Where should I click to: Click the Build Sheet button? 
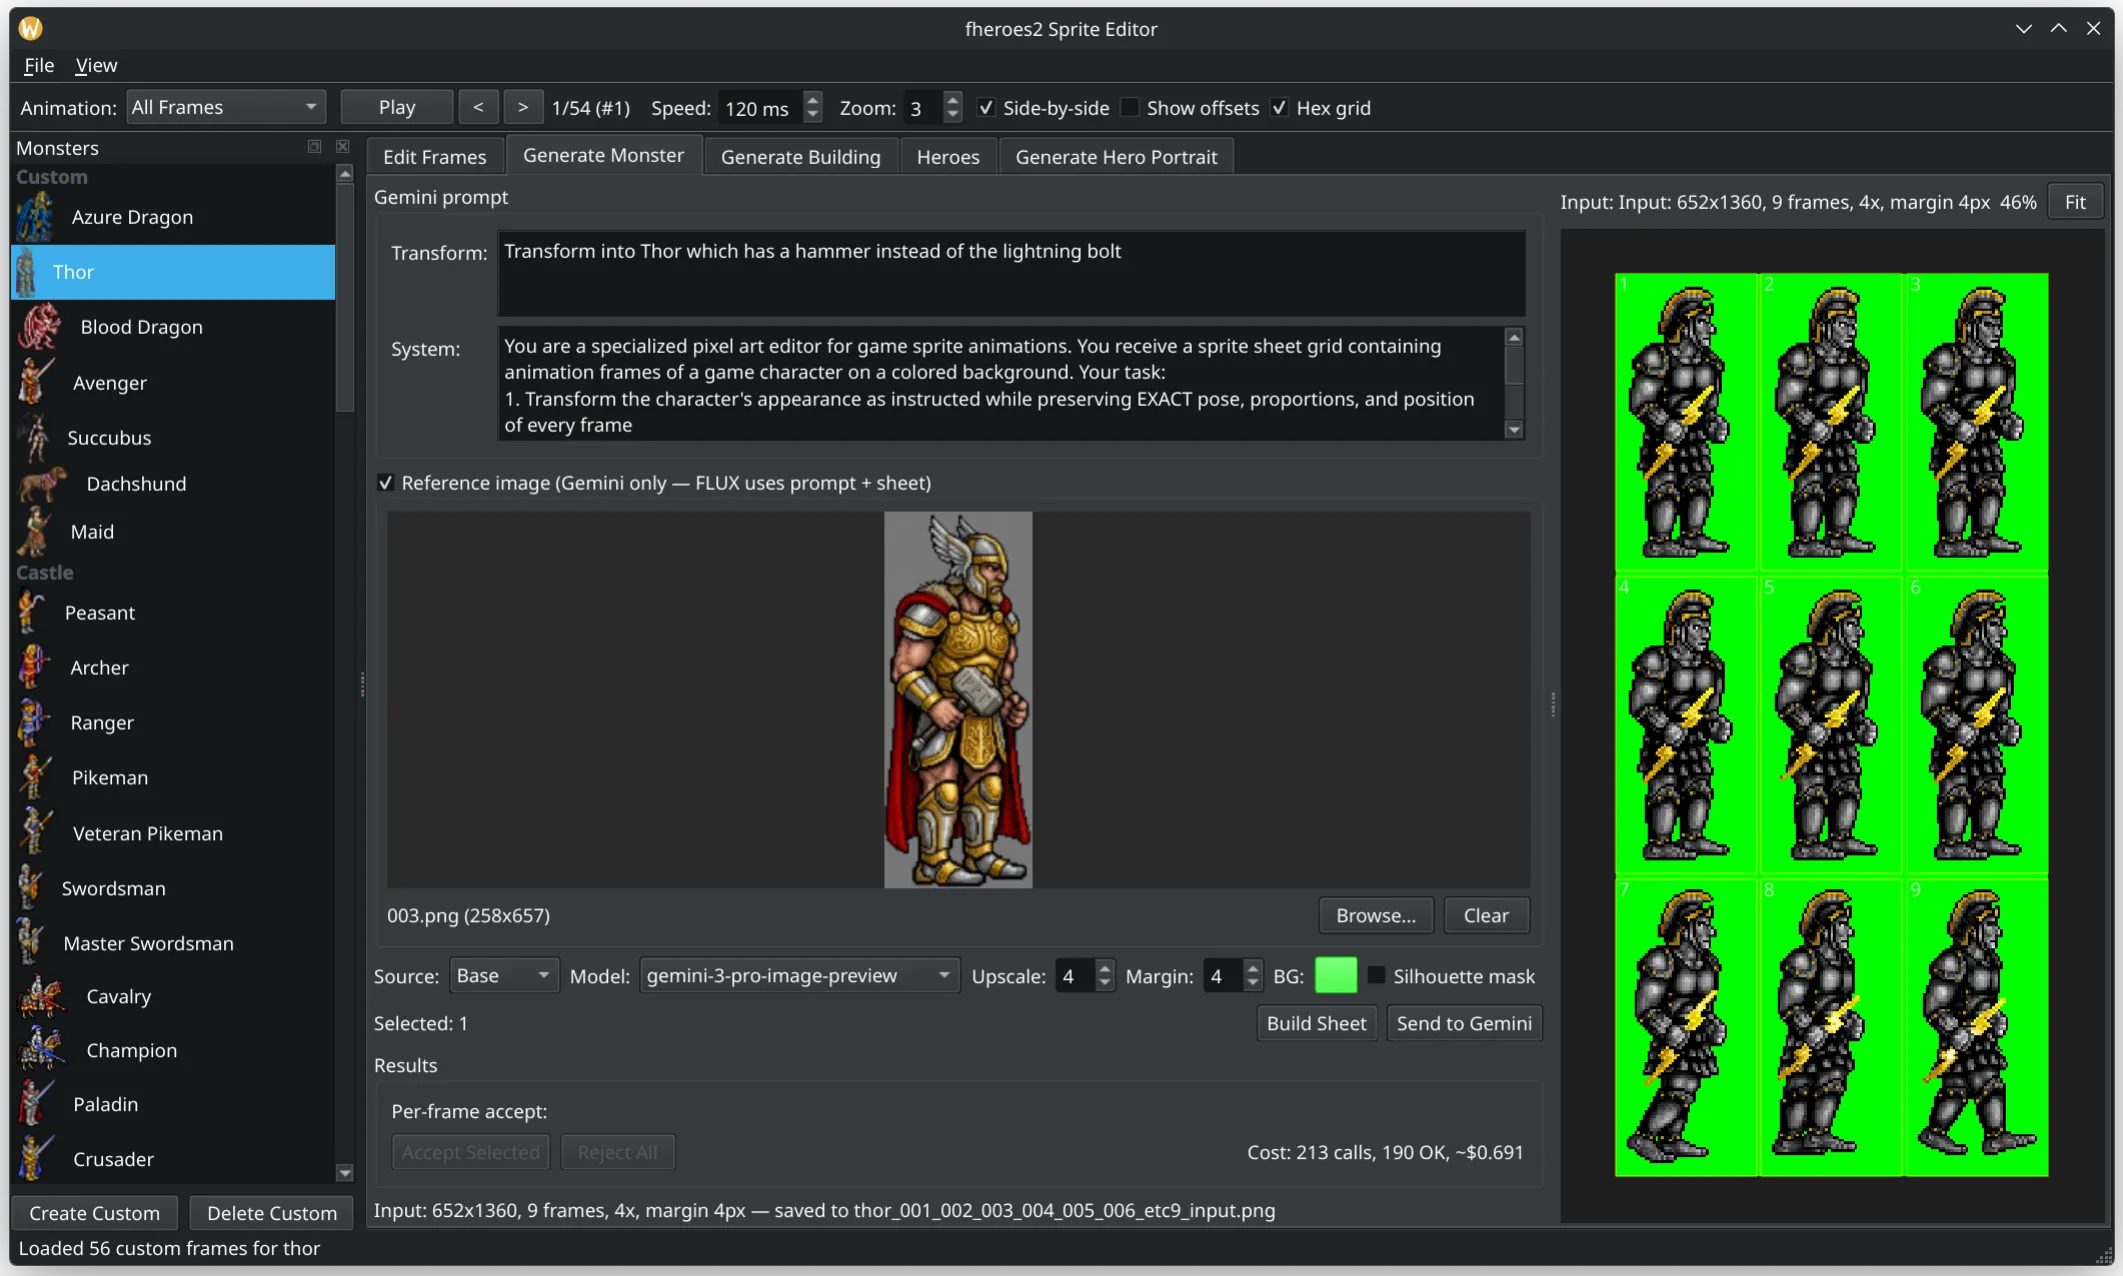[1316, 1023]
